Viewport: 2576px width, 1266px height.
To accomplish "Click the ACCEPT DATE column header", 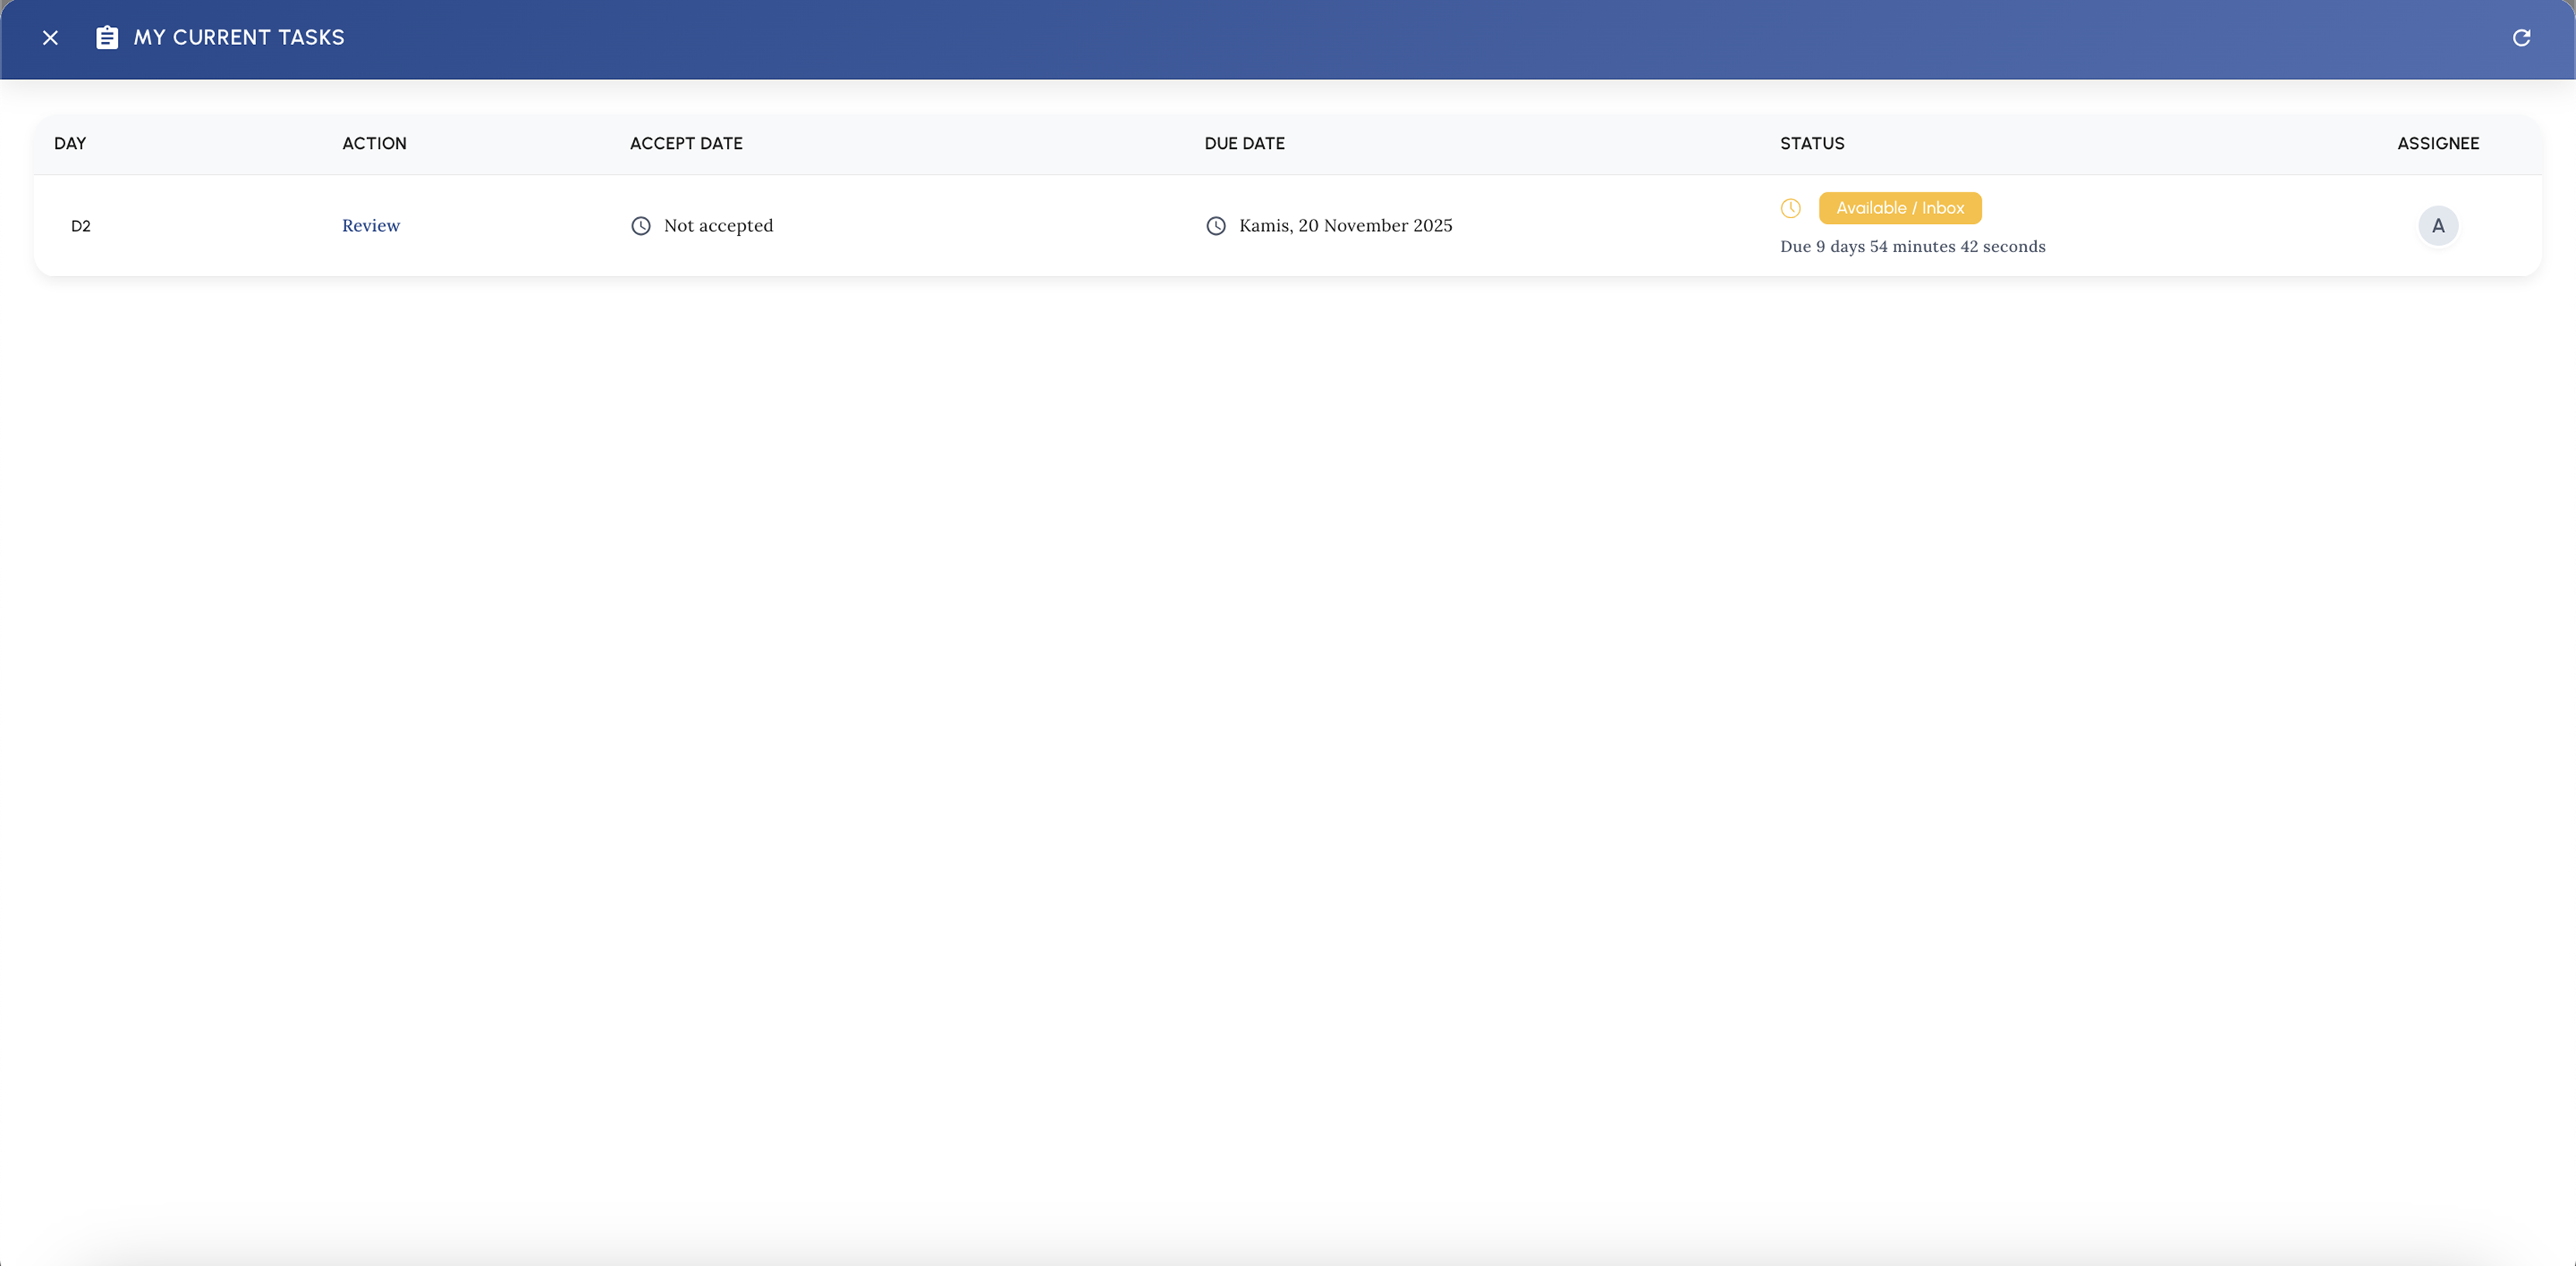I will point(686,144).
